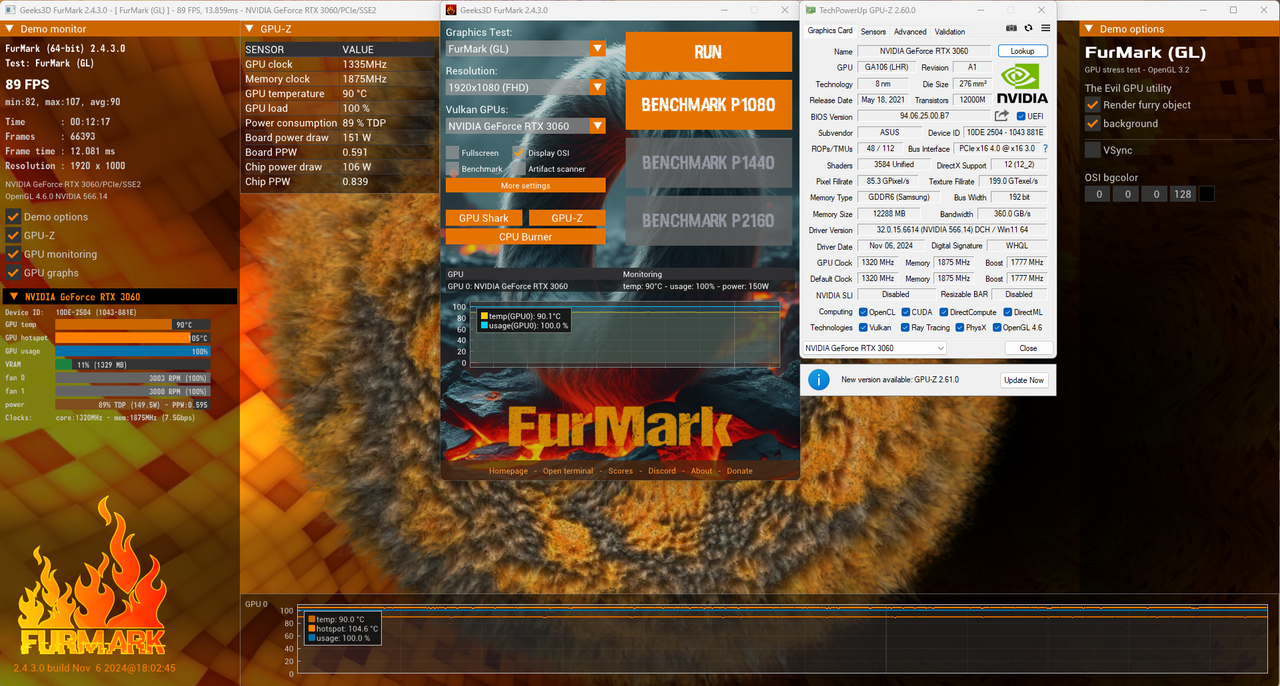Click the GPU temperature 90 °C value

(355, 94)
